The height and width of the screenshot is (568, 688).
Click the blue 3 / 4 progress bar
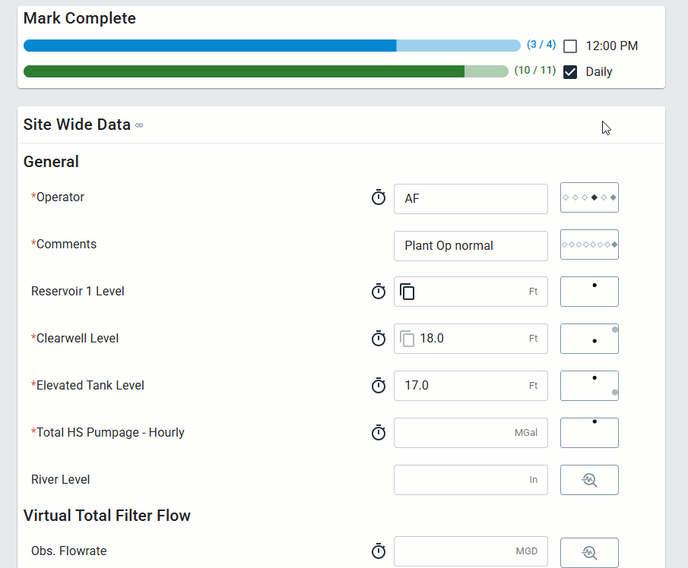tap(271, 46)
